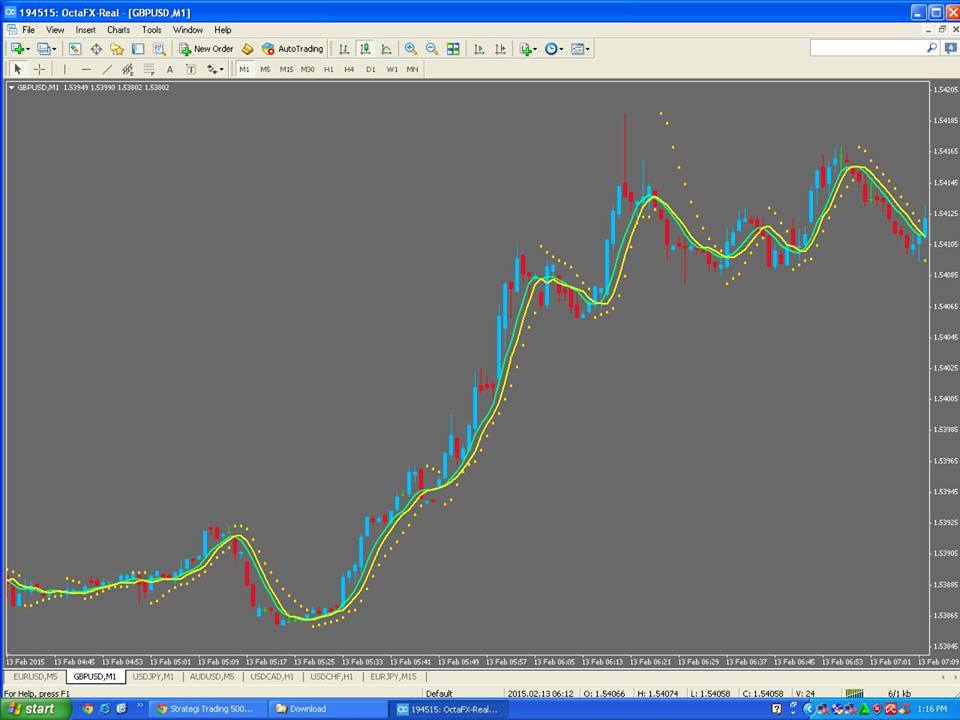This screenshot has height=720, width=960.
Task: Select the Equidistant Channel tool
Action: coord(128,69)
